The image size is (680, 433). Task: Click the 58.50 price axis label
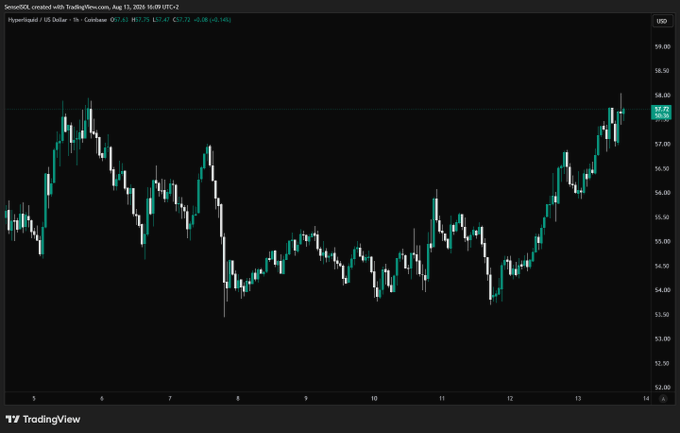click(x=662, y=71)
